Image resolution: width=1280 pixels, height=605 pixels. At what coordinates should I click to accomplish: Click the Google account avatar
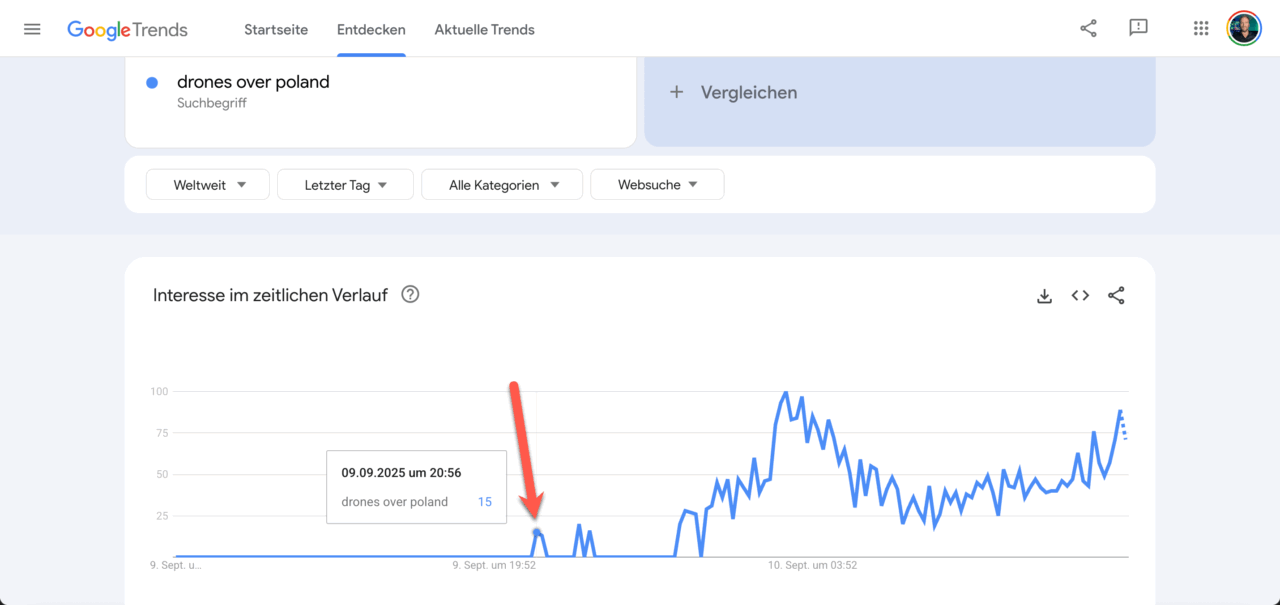tap(1244, 28)
